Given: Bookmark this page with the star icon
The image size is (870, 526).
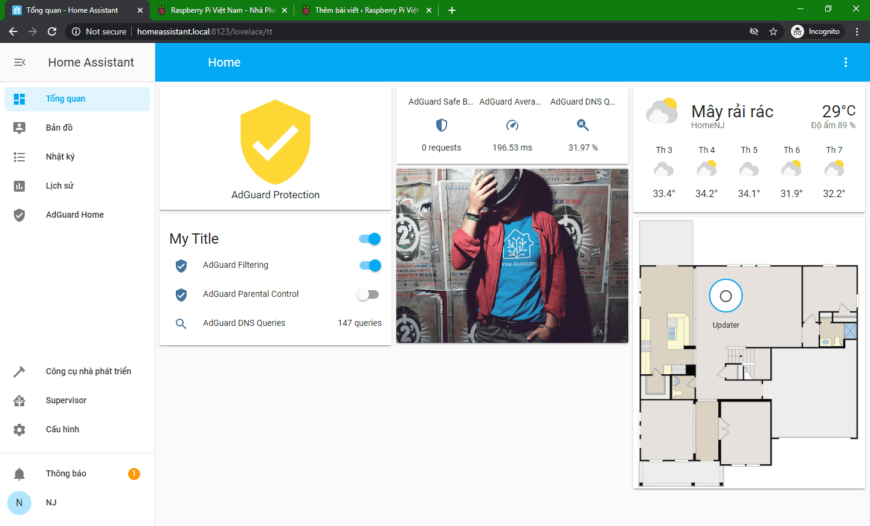Looking at the screenshot, I should (x=773, y=31).
